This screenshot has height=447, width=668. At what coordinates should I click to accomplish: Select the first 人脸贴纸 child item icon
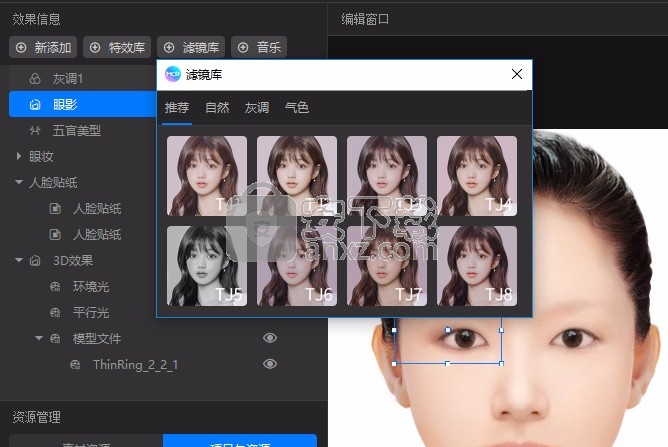pos(55,208)
